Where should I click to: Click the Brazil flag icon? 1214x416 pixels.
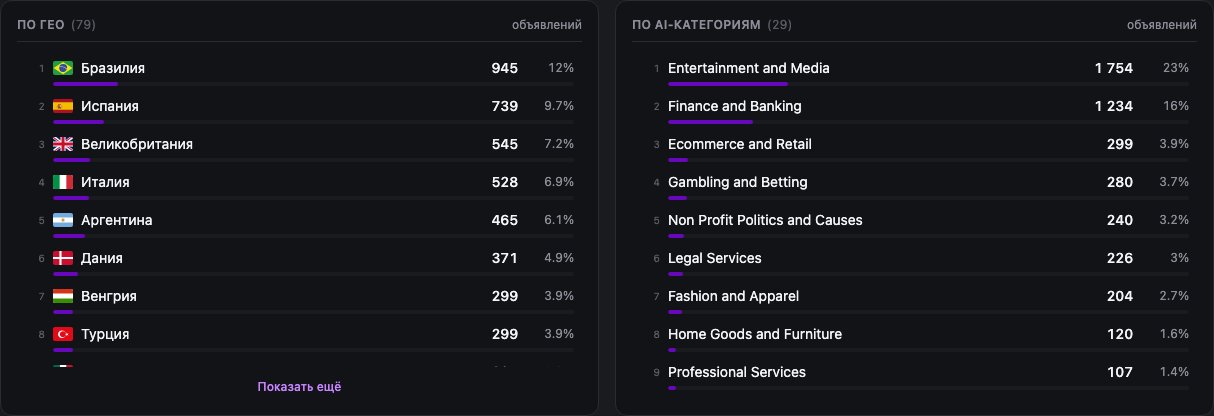click(63, 68)
